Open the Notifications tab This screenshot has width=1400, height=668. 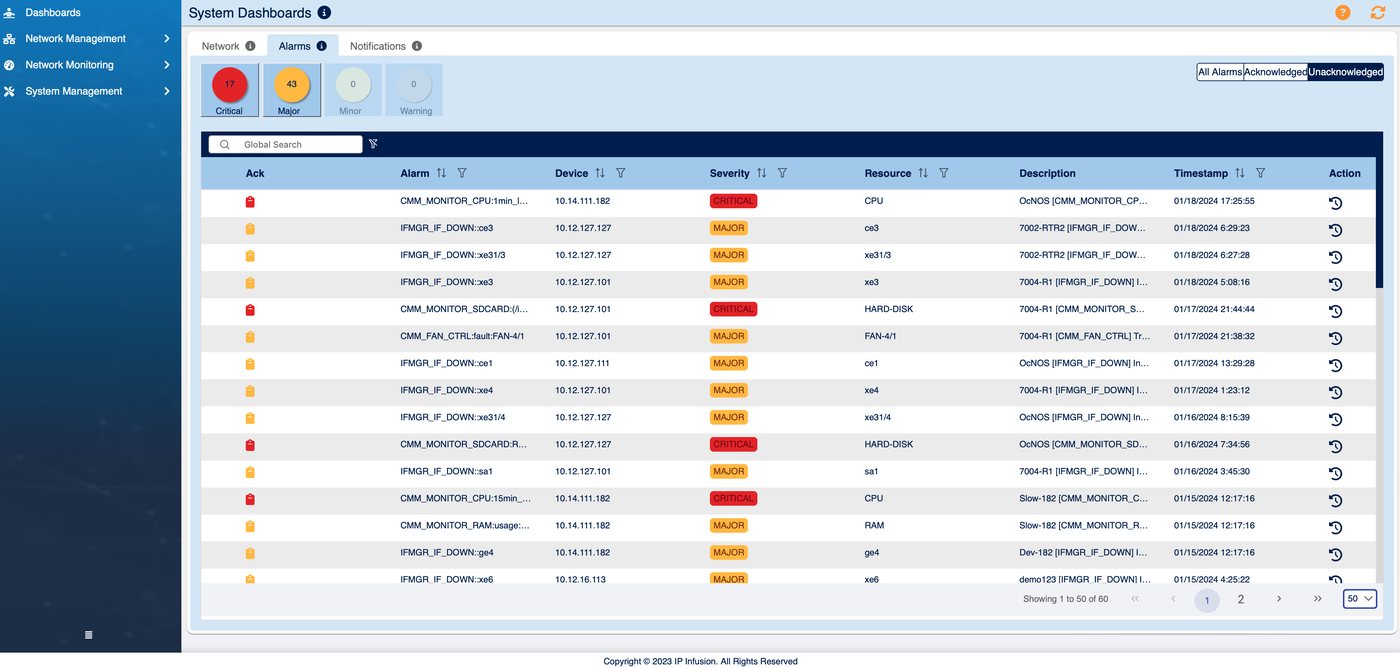click(x=378, y=46)
